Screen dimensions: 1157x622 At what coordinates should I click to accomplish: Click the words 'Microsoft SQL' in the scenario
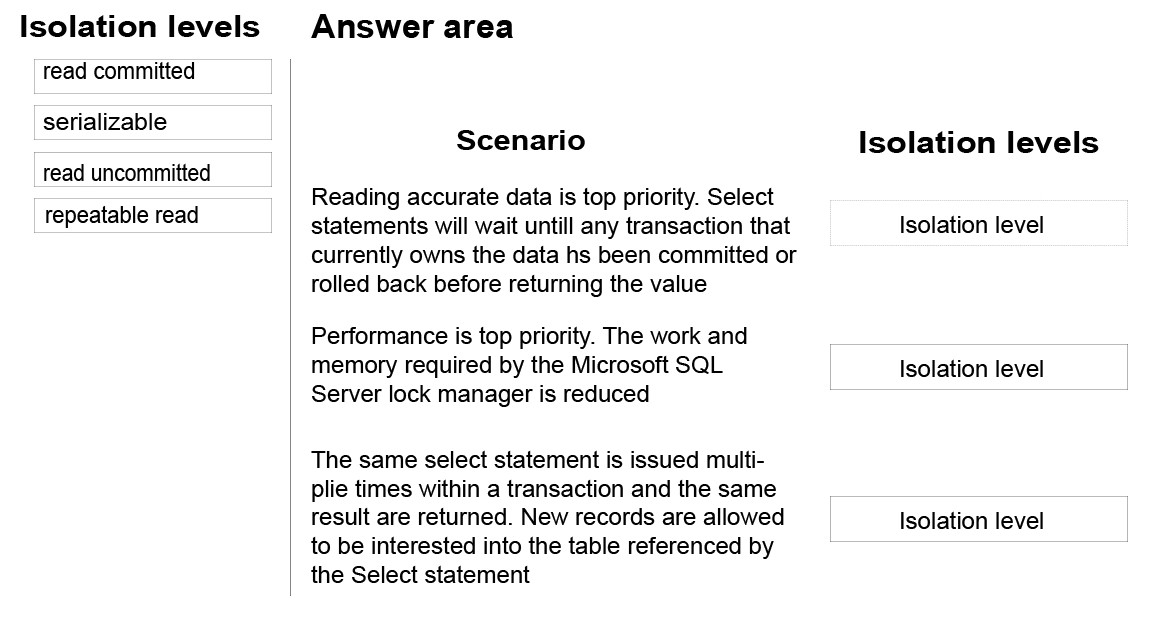647,365
